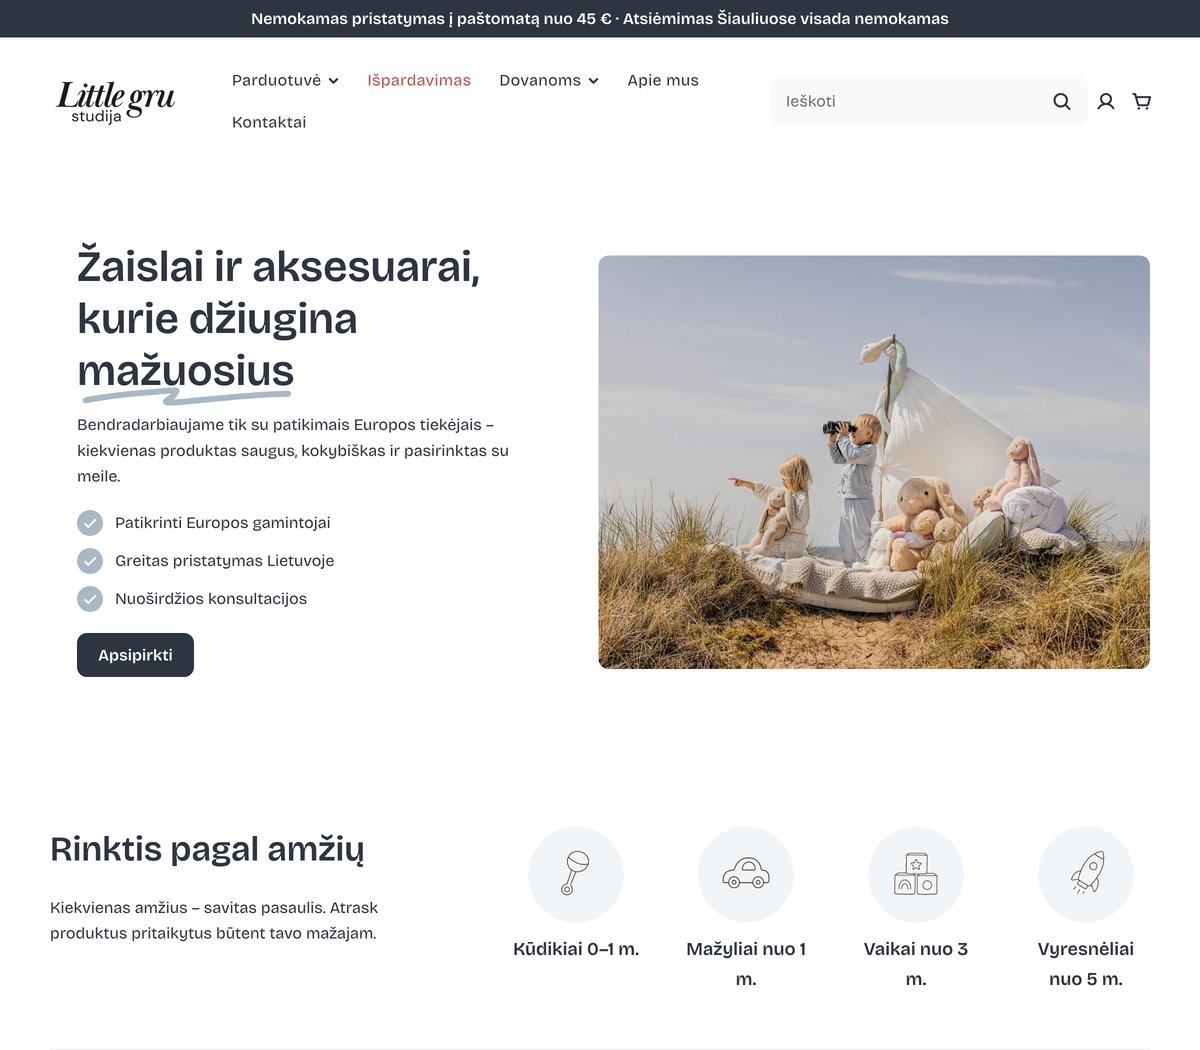
Task: Expand the Parduotuvė dropdown menu
Action: (x=285, y=80)
